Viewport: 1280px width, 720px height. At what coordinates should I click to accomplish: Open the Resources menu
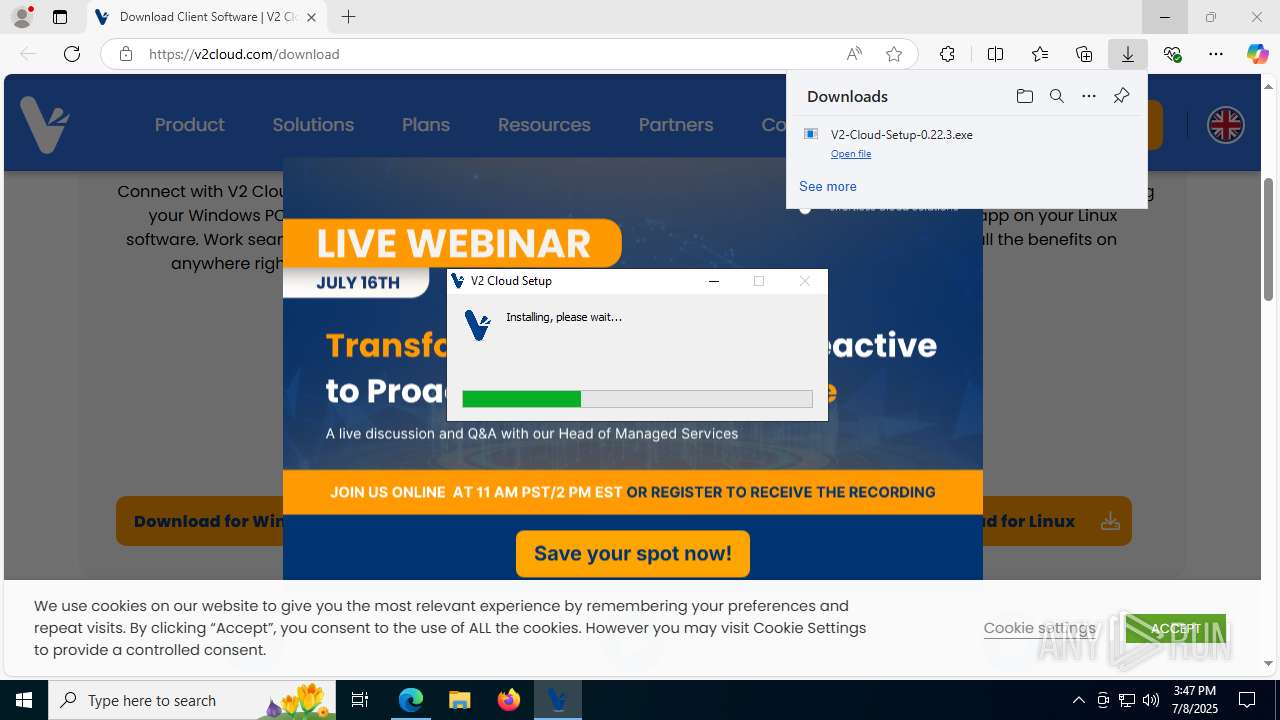[x=544, y=125]
